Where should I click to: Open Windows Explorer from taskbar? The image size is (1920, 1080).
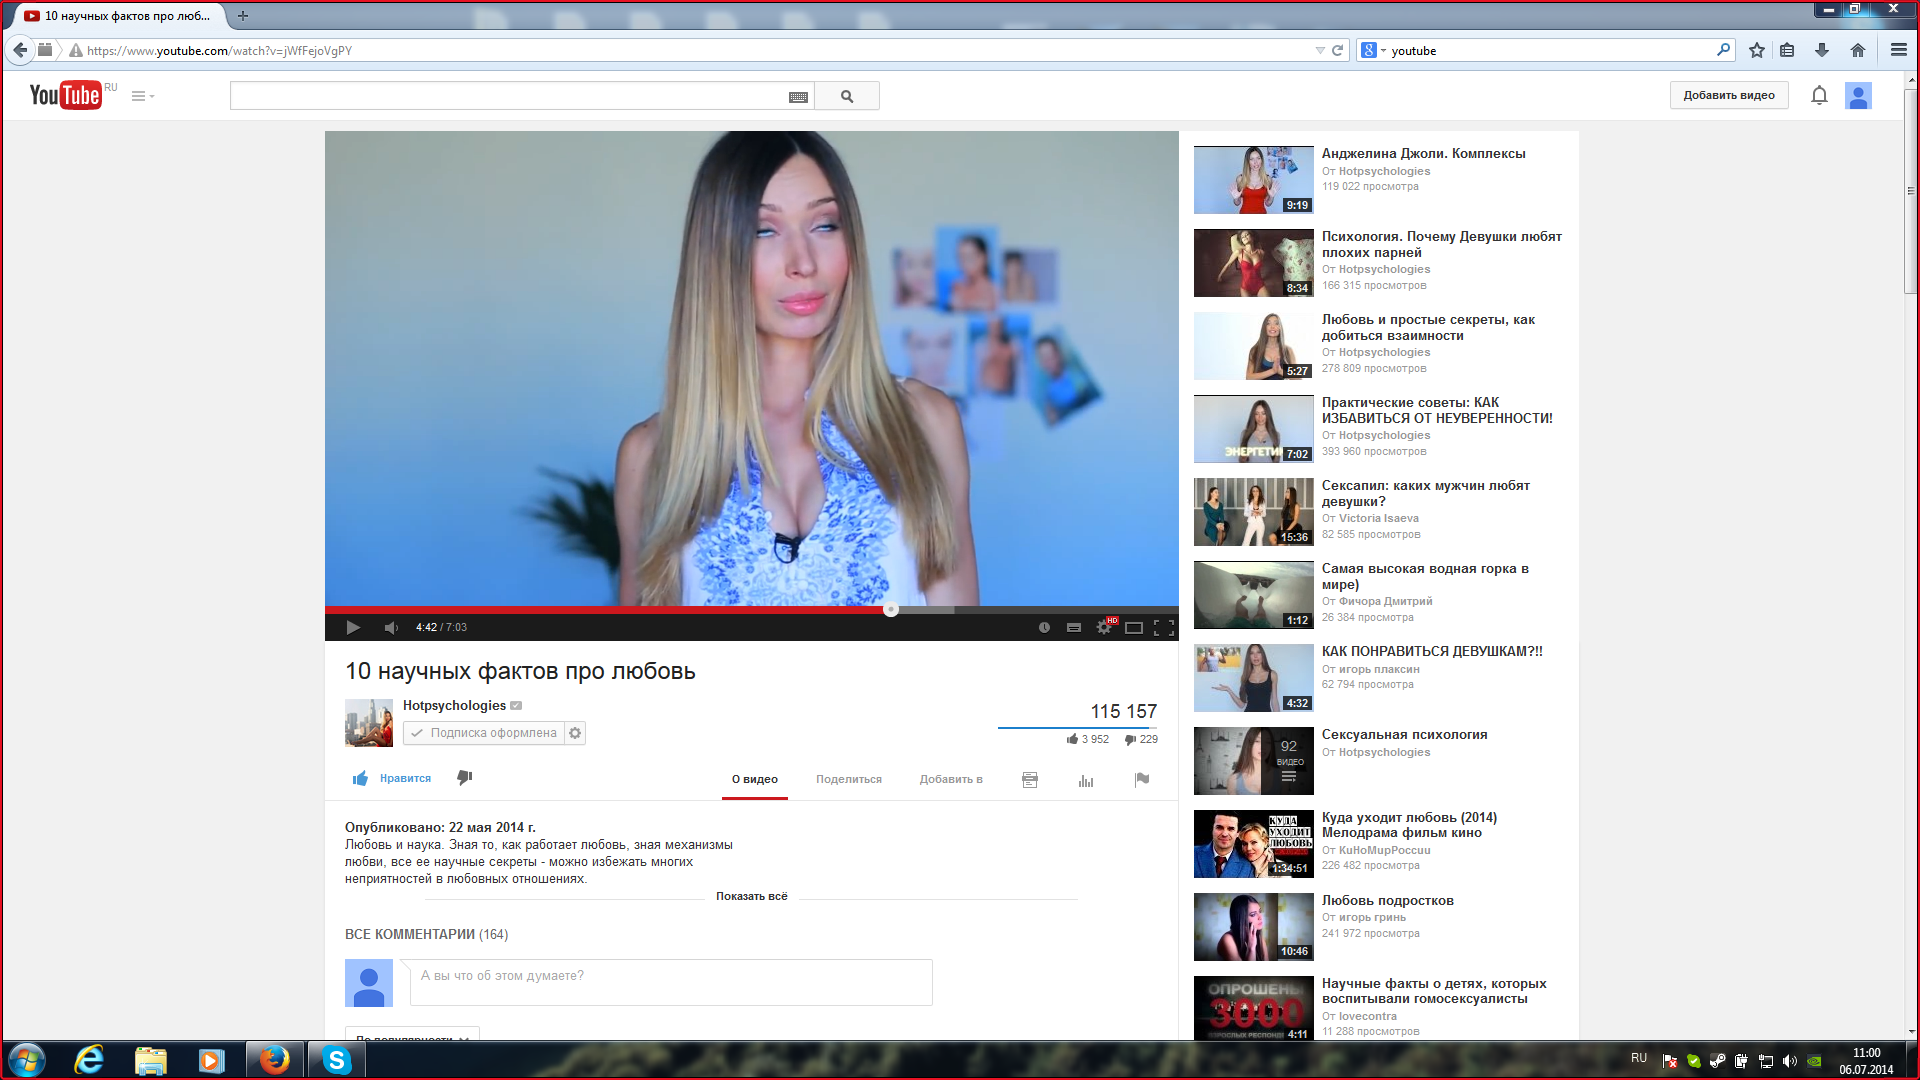[x=150, y=1060]
